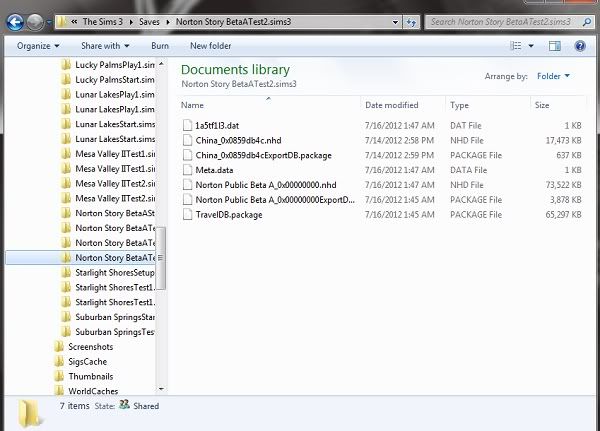Sort by the Name column header
The image size is (600, 431).
(192, 105)
